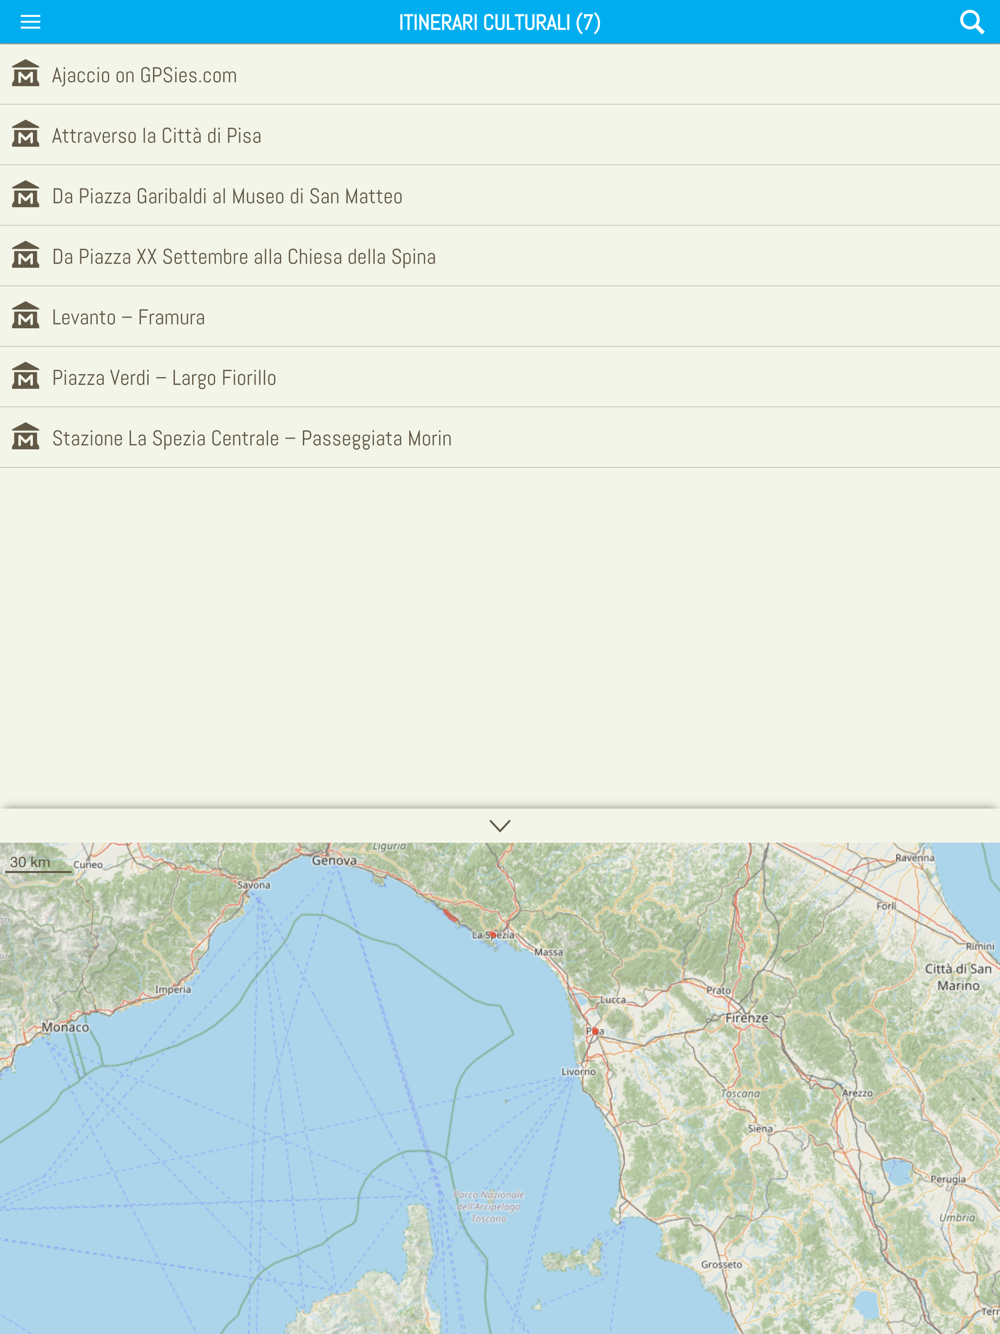Click the red route line near Levanto coast

click(x=450, y=916)
